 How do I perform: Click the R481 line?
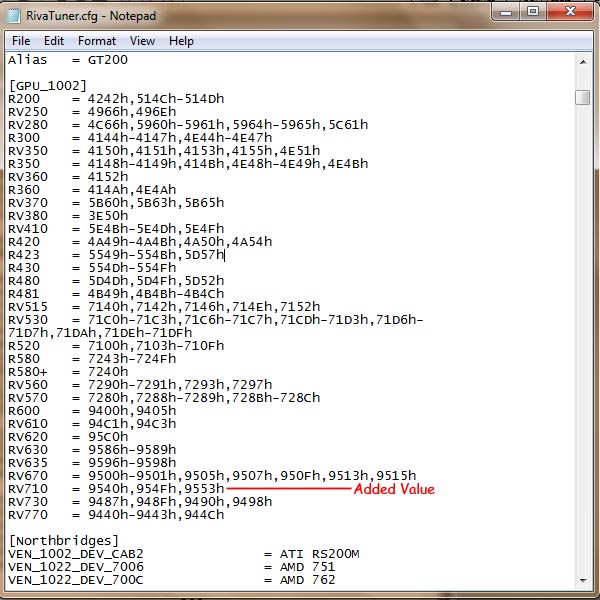116,294
